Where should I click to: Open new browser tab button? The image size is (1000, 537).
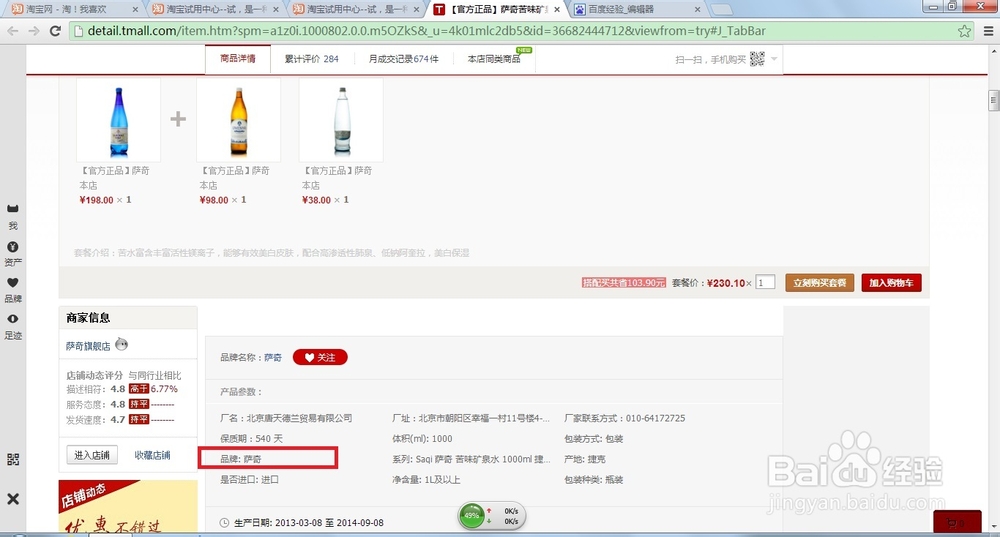click(x=721, y=10)
